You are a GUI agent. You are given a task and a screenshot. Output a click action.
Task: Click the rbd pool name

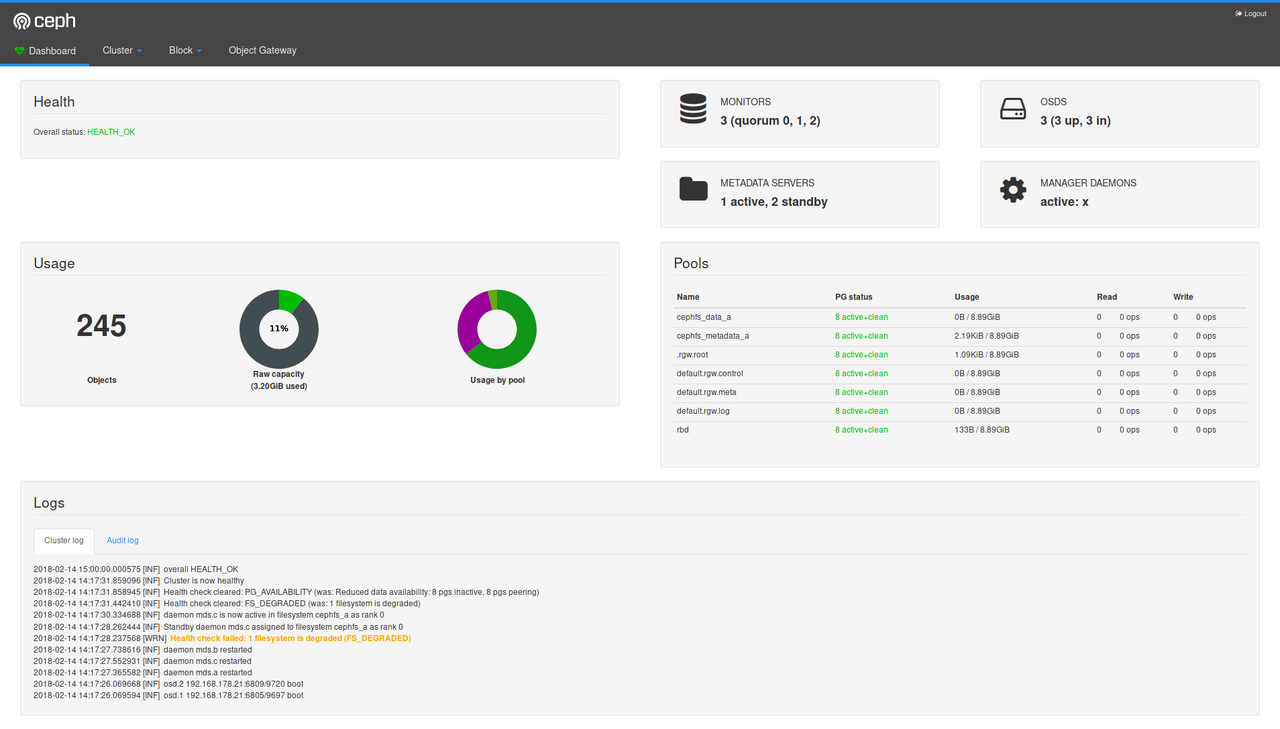click(x=683, y=430)
